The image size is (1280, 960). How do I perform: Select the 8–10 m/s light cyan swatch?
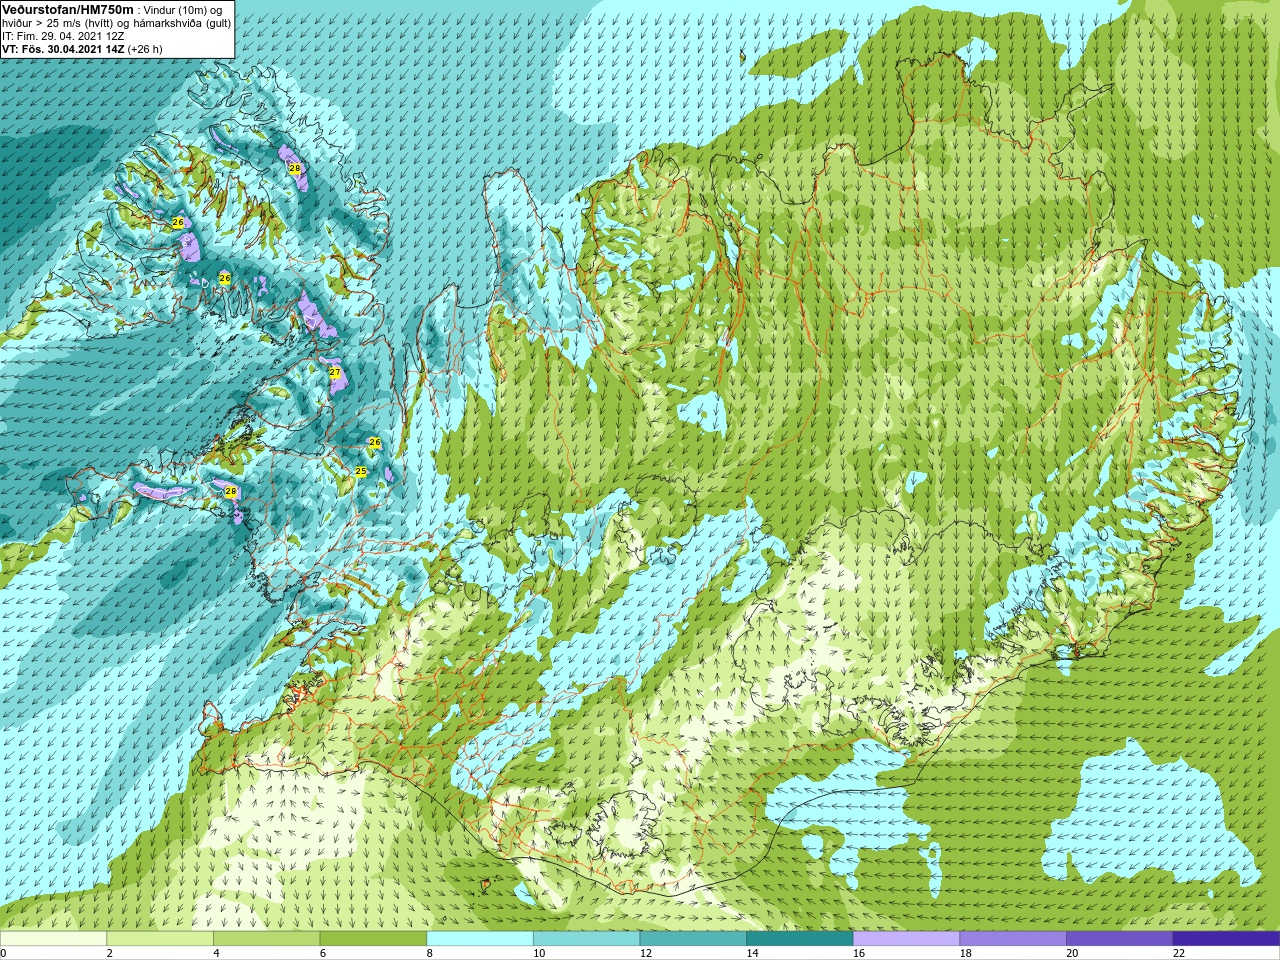480,939
